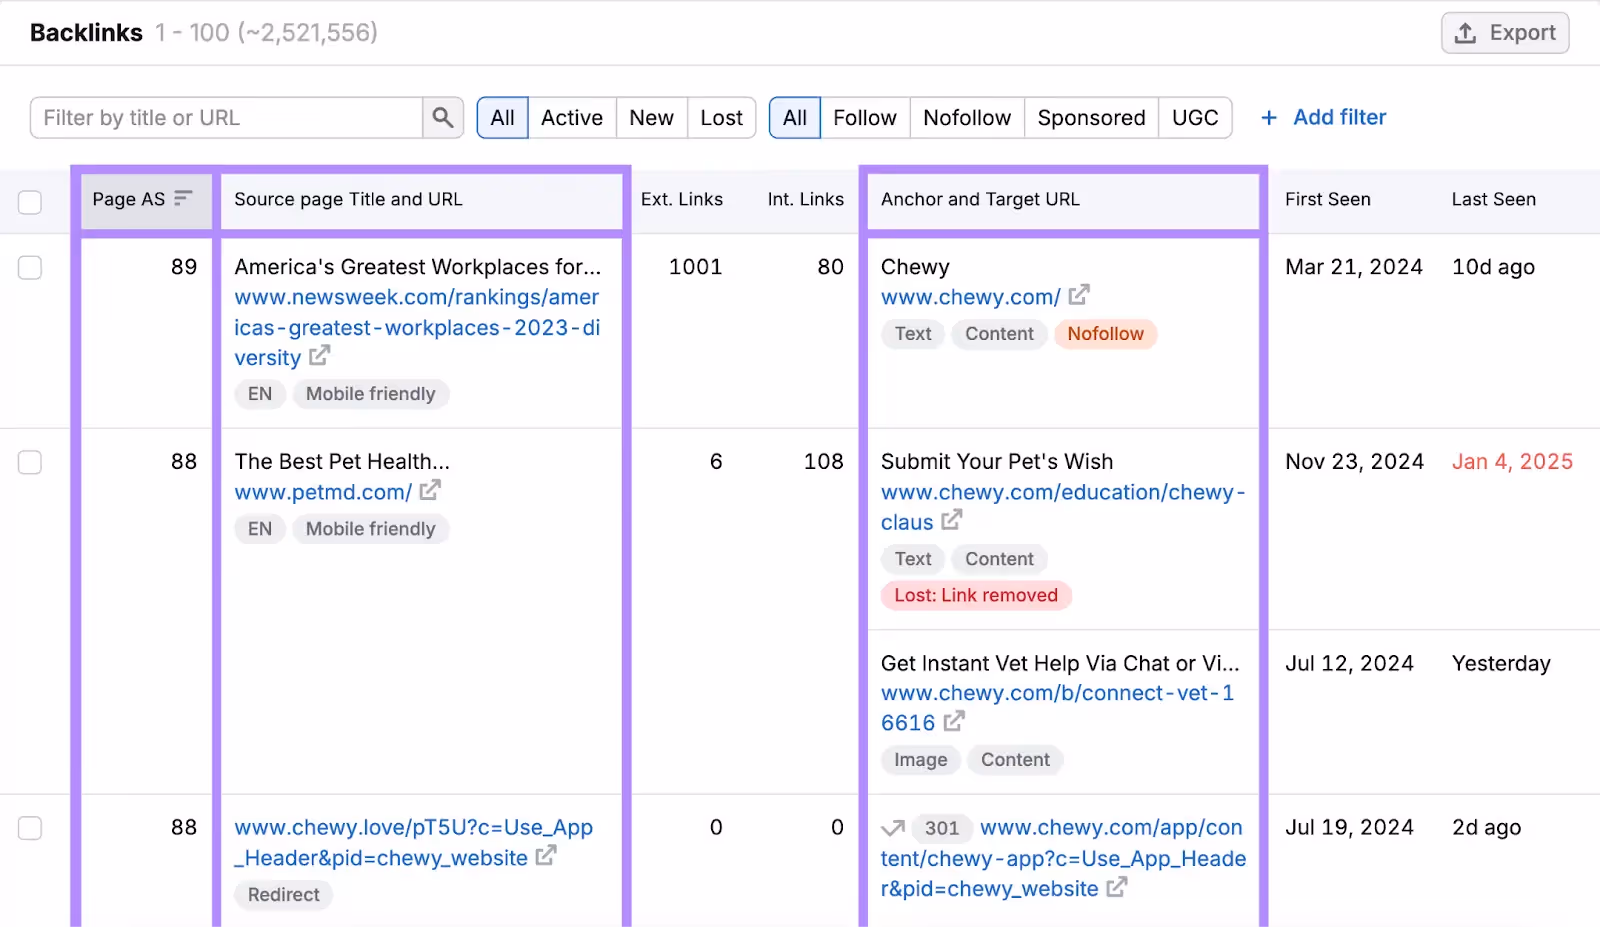Image resolution: width=1600 pixels, height=927 pixels.
Task: Click the upload icon inside Export button
Action: [x=1465, y=32]
